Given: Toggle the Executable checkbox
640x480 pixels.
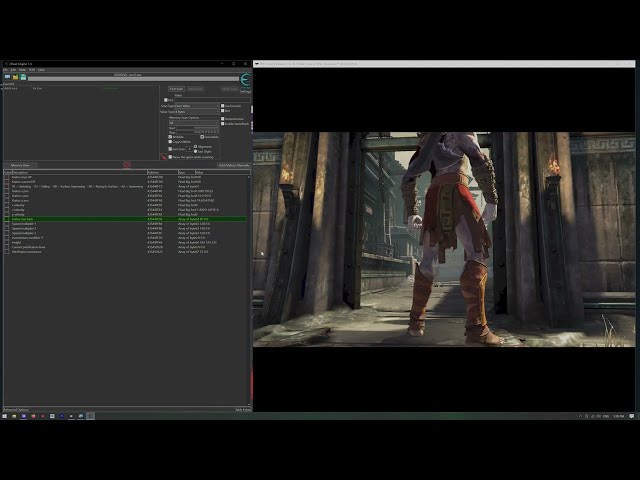Looking at the screenshot, I should (x=202, y=137).
